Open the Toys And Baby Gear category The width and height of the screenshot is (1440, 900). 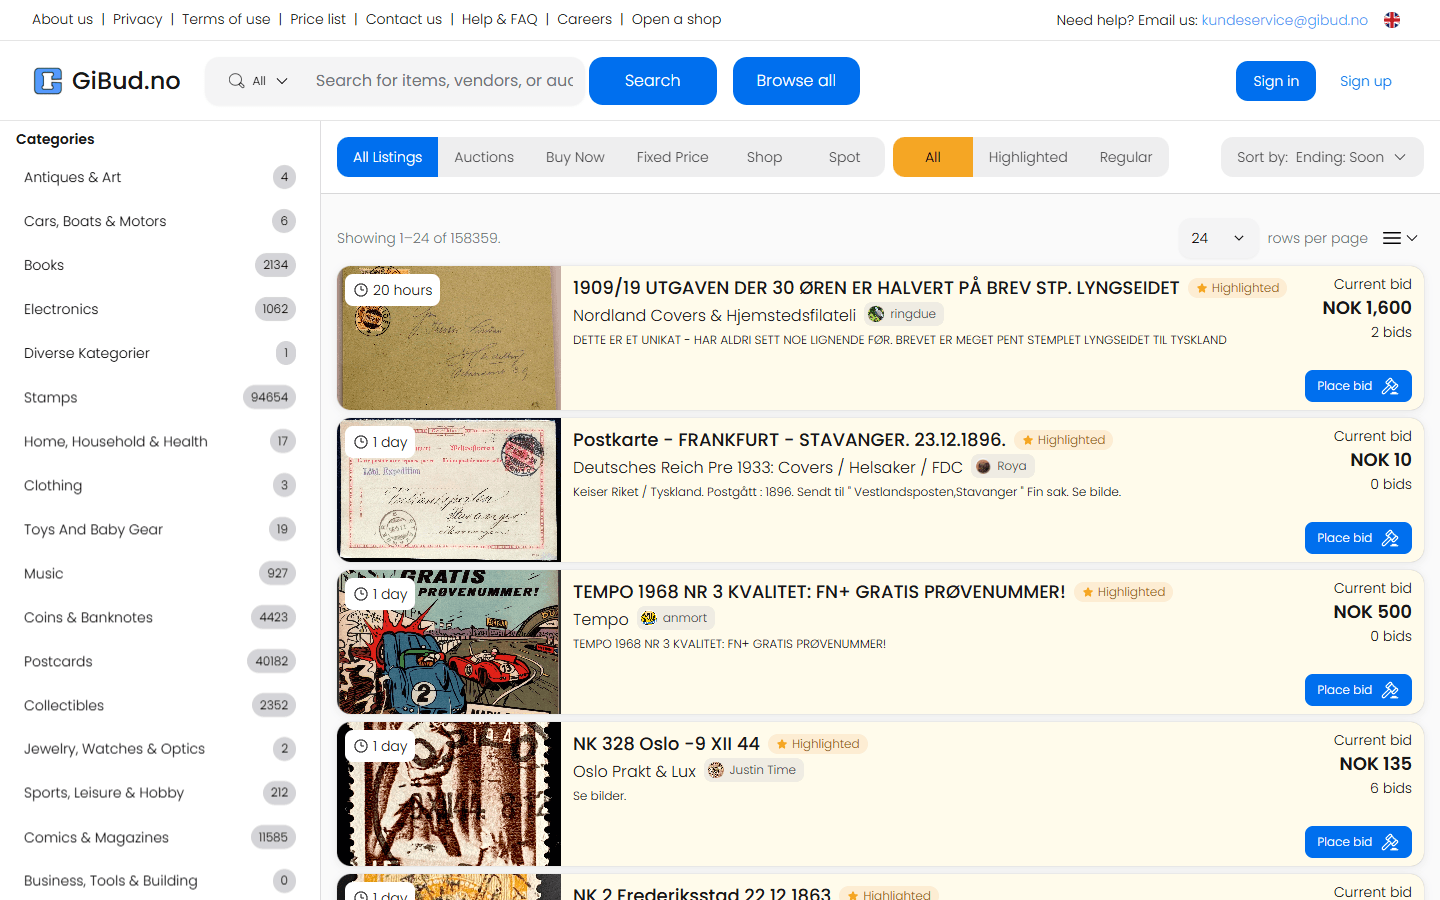click(x=160, y=529)
